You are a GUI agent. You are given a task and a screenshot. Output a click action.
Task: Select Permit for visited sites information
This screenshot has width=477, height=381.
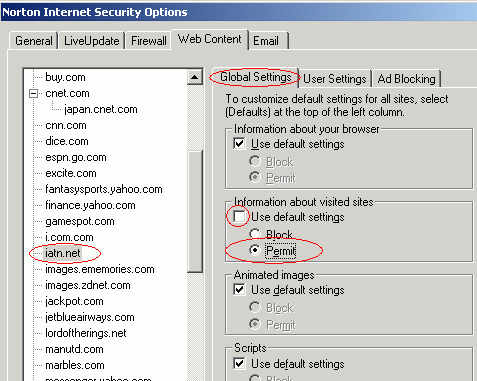(255, 250)
